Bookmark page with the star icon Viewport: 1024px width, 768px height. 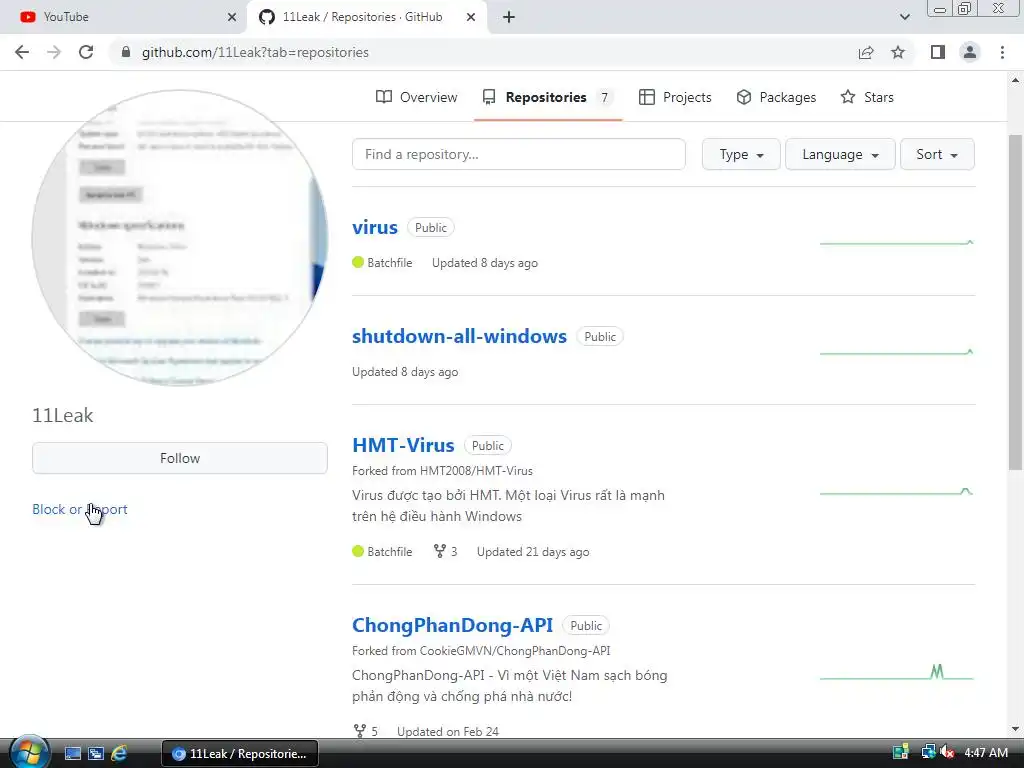tap(899, 52)
